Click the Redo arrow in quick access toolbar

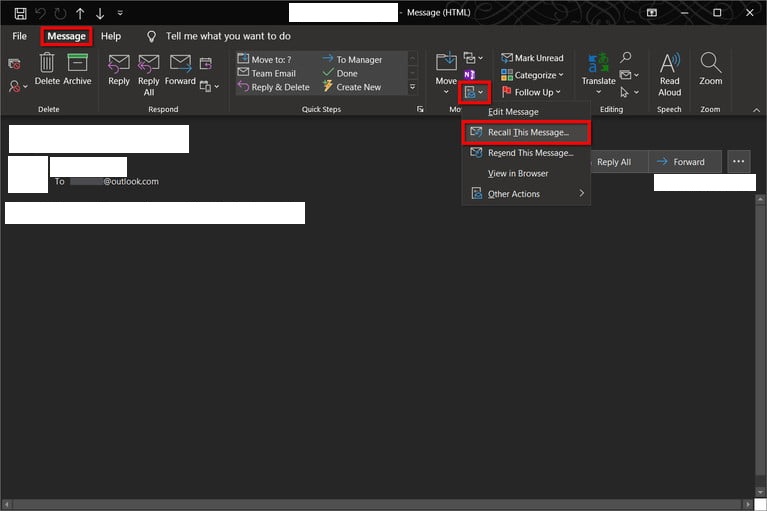[x=60, y=13]
